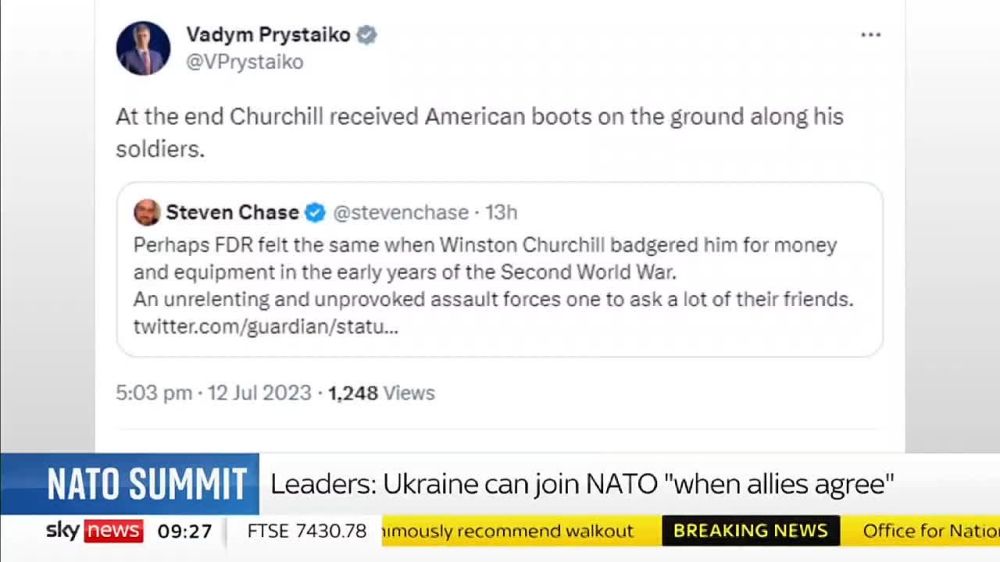1000x562 pixels.
Task: Click Steven Chase's small avatar
Action: pyautogui.click(x=147, y=212)
